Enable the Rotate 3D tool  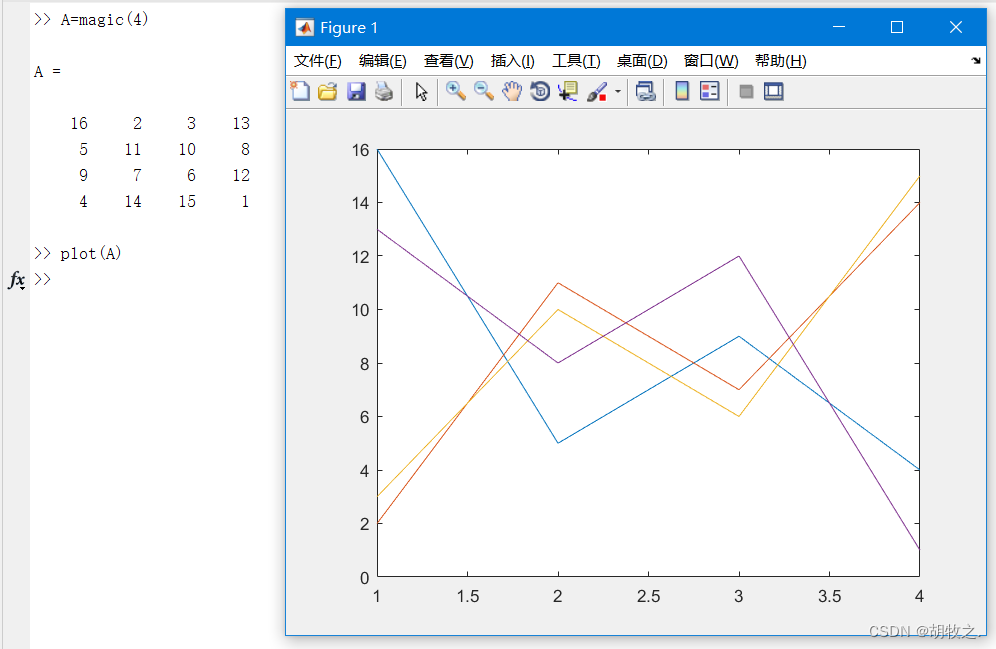[540, 91]
